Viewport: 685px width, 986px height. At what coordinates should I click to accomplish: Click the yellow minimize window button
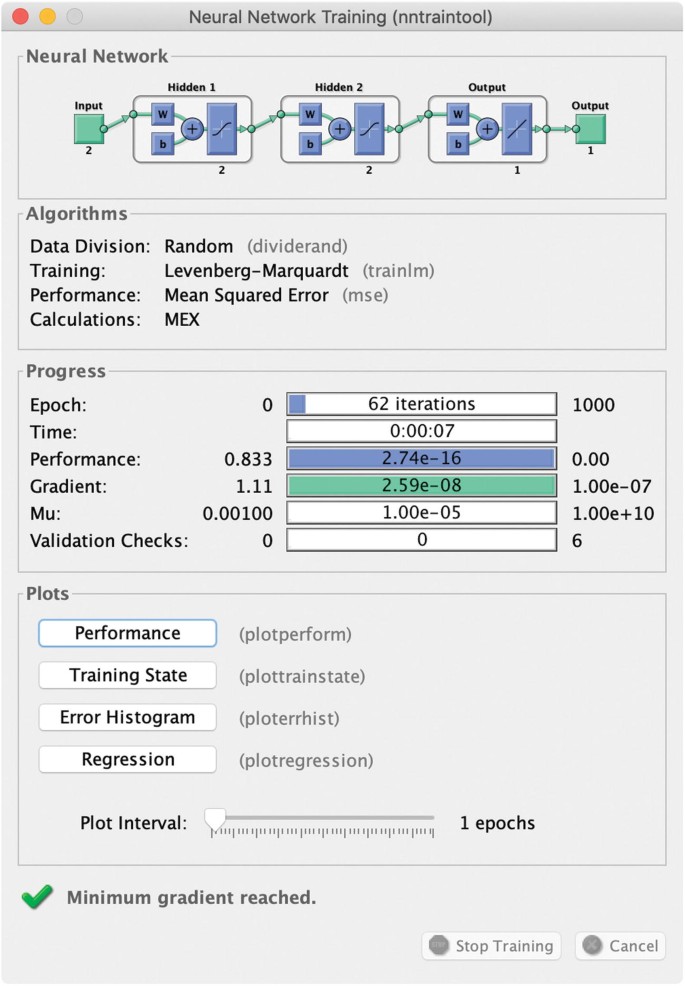47,17
